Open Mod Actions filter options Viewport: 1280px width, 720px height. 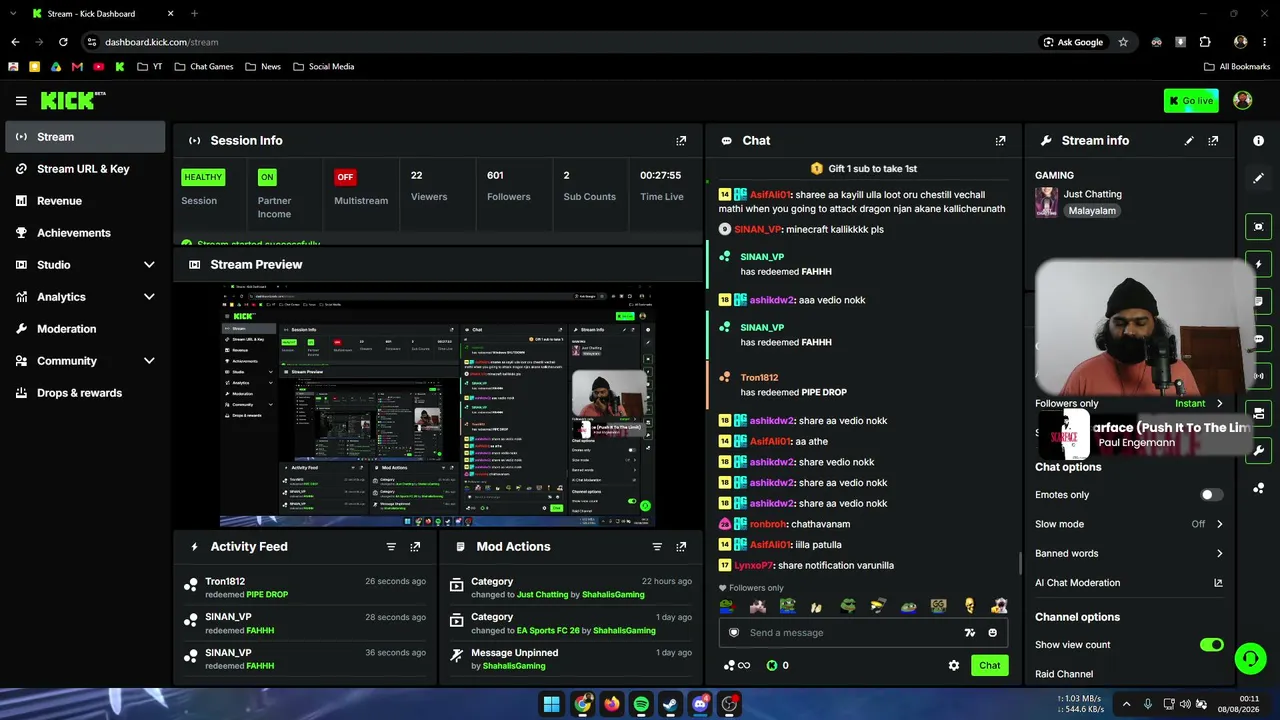point(657,547)
